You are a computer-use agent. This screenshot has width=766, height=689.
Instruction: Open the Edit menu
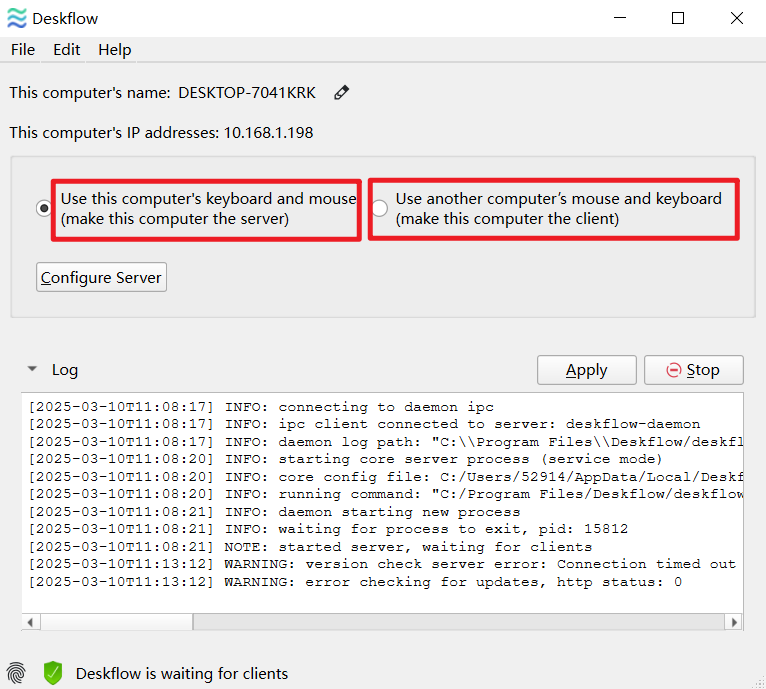coord(66,50)
